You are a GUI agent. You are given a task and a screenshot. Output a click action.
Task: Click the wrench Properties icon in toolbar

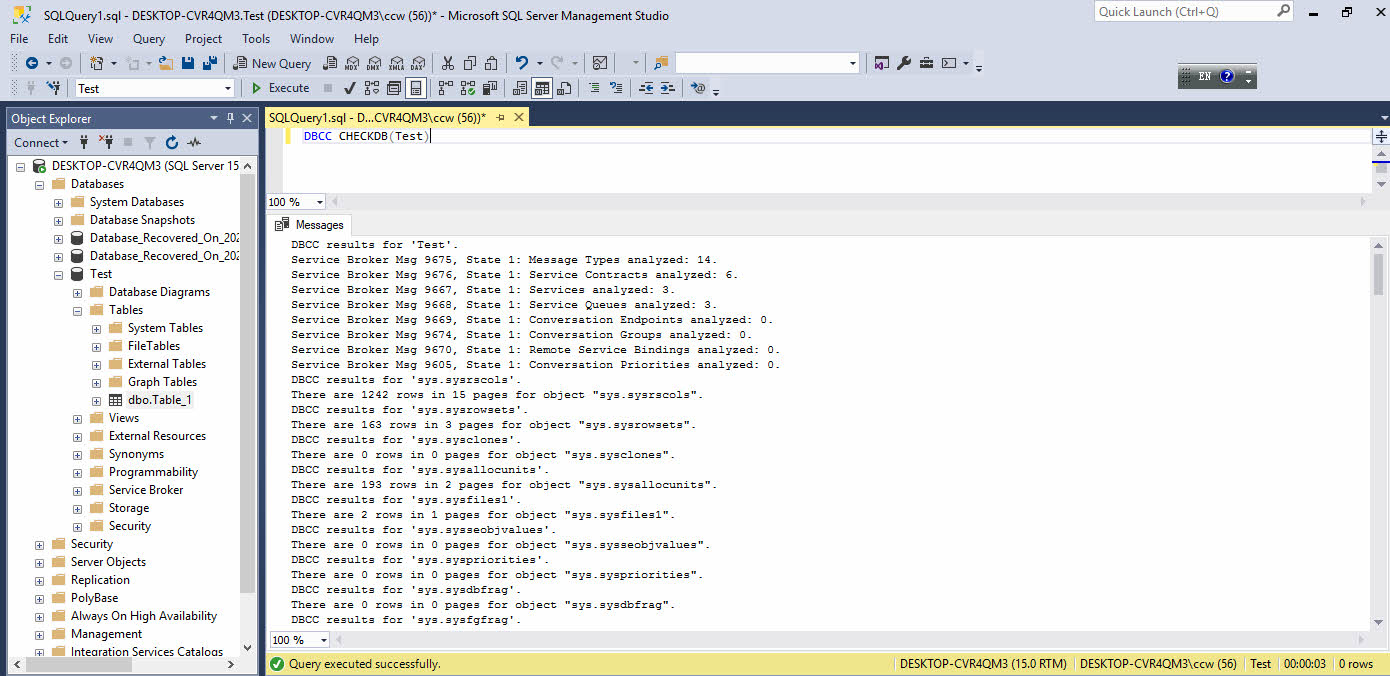(x=903, y=63)
